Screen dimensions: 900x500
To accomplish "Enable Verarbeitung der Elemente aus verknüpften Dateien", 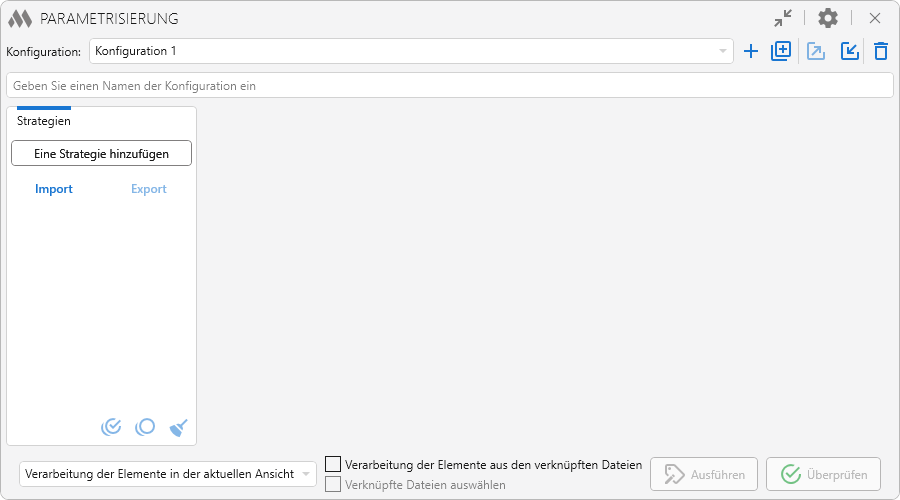I will [x=334, y=464].
